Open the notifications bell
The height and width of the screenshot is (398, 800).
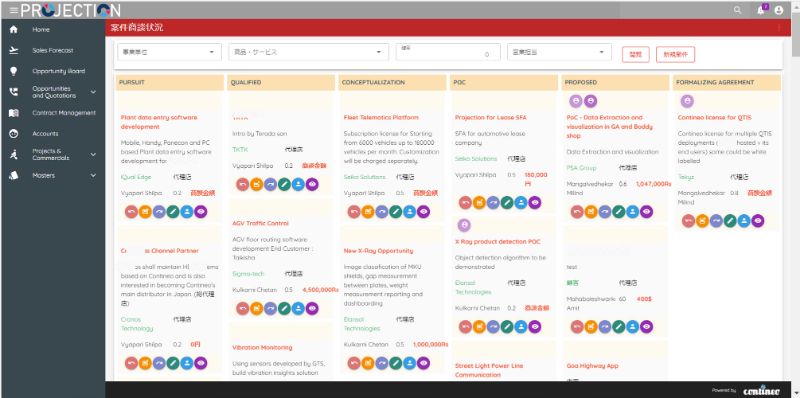pyautogui.click(x=761, y=10)
